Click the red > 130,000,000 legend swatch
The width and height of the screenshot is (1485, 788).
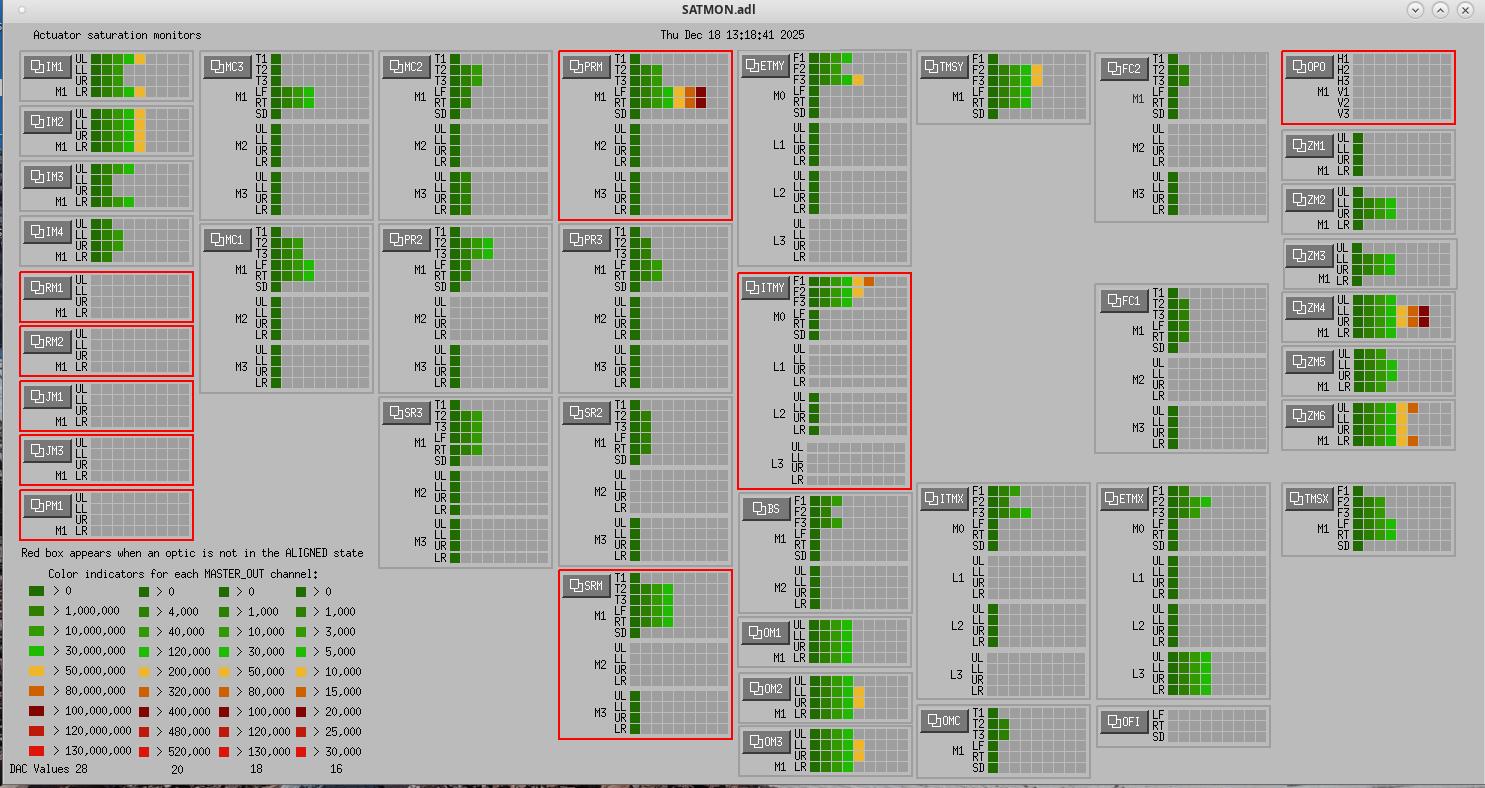point(37,750)
